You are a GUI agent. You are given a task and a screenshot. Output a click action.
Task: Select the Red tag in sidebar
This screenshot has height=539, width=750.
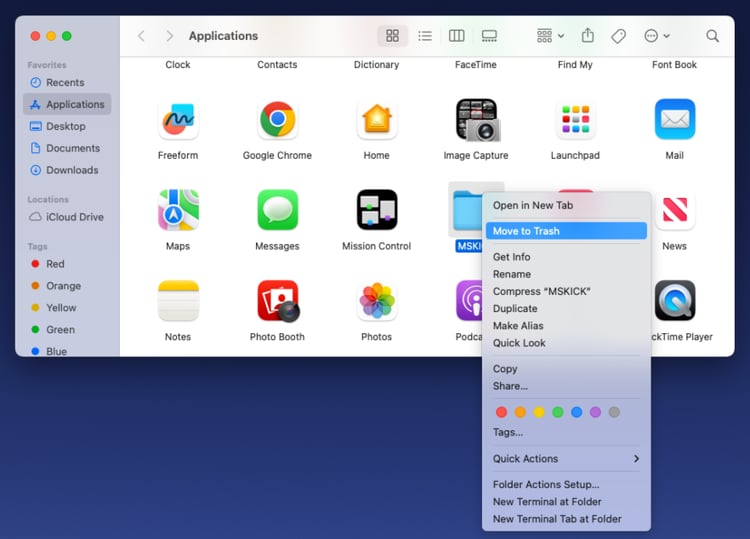pyautogui.click(x=67, y=264)
